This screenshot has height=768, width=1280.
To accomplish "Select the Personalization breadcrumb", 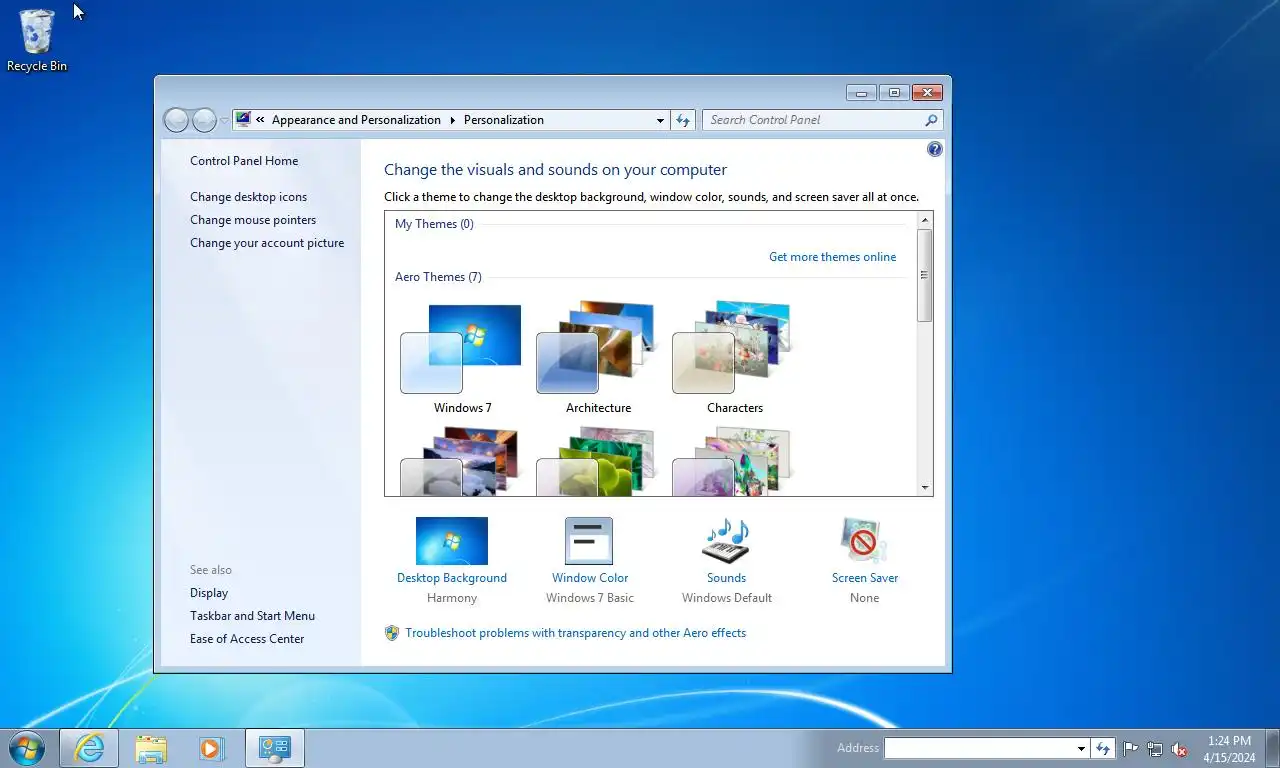I will 504,120.
